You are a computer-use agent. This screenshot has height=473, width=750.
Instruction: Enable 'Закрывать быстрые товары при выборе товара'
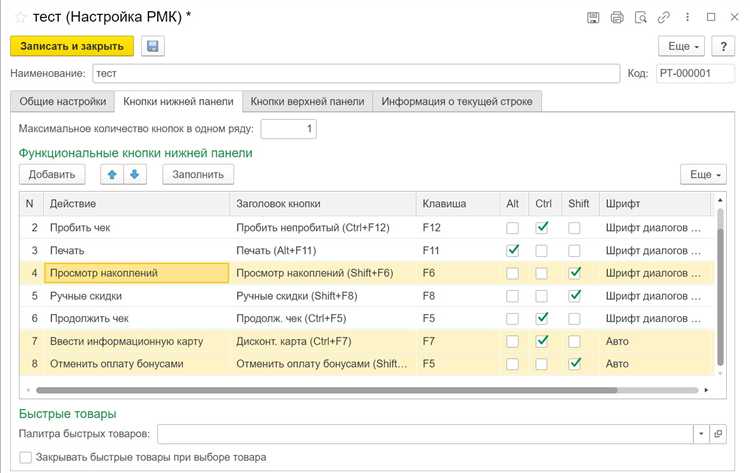(x=26, y=457)
